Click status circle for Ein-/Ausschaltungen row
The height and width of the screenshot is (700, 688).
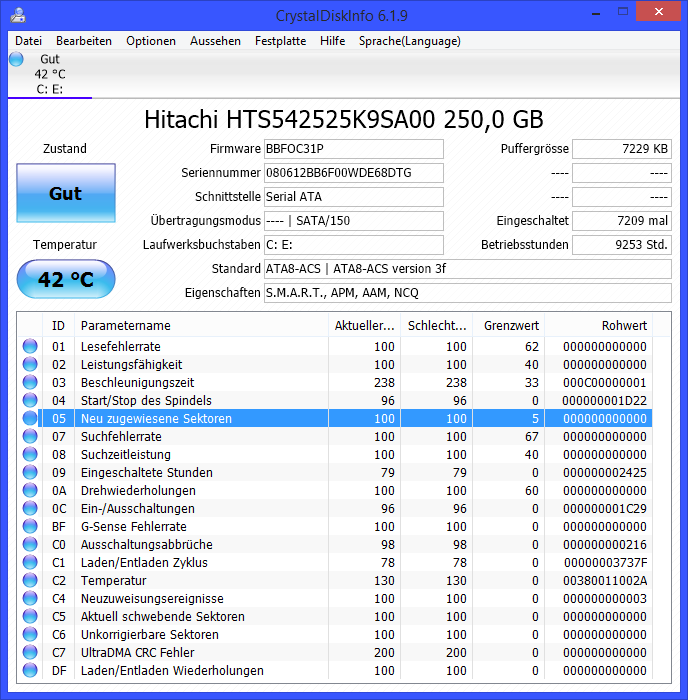pyautogui.click(x=30, y=508)
